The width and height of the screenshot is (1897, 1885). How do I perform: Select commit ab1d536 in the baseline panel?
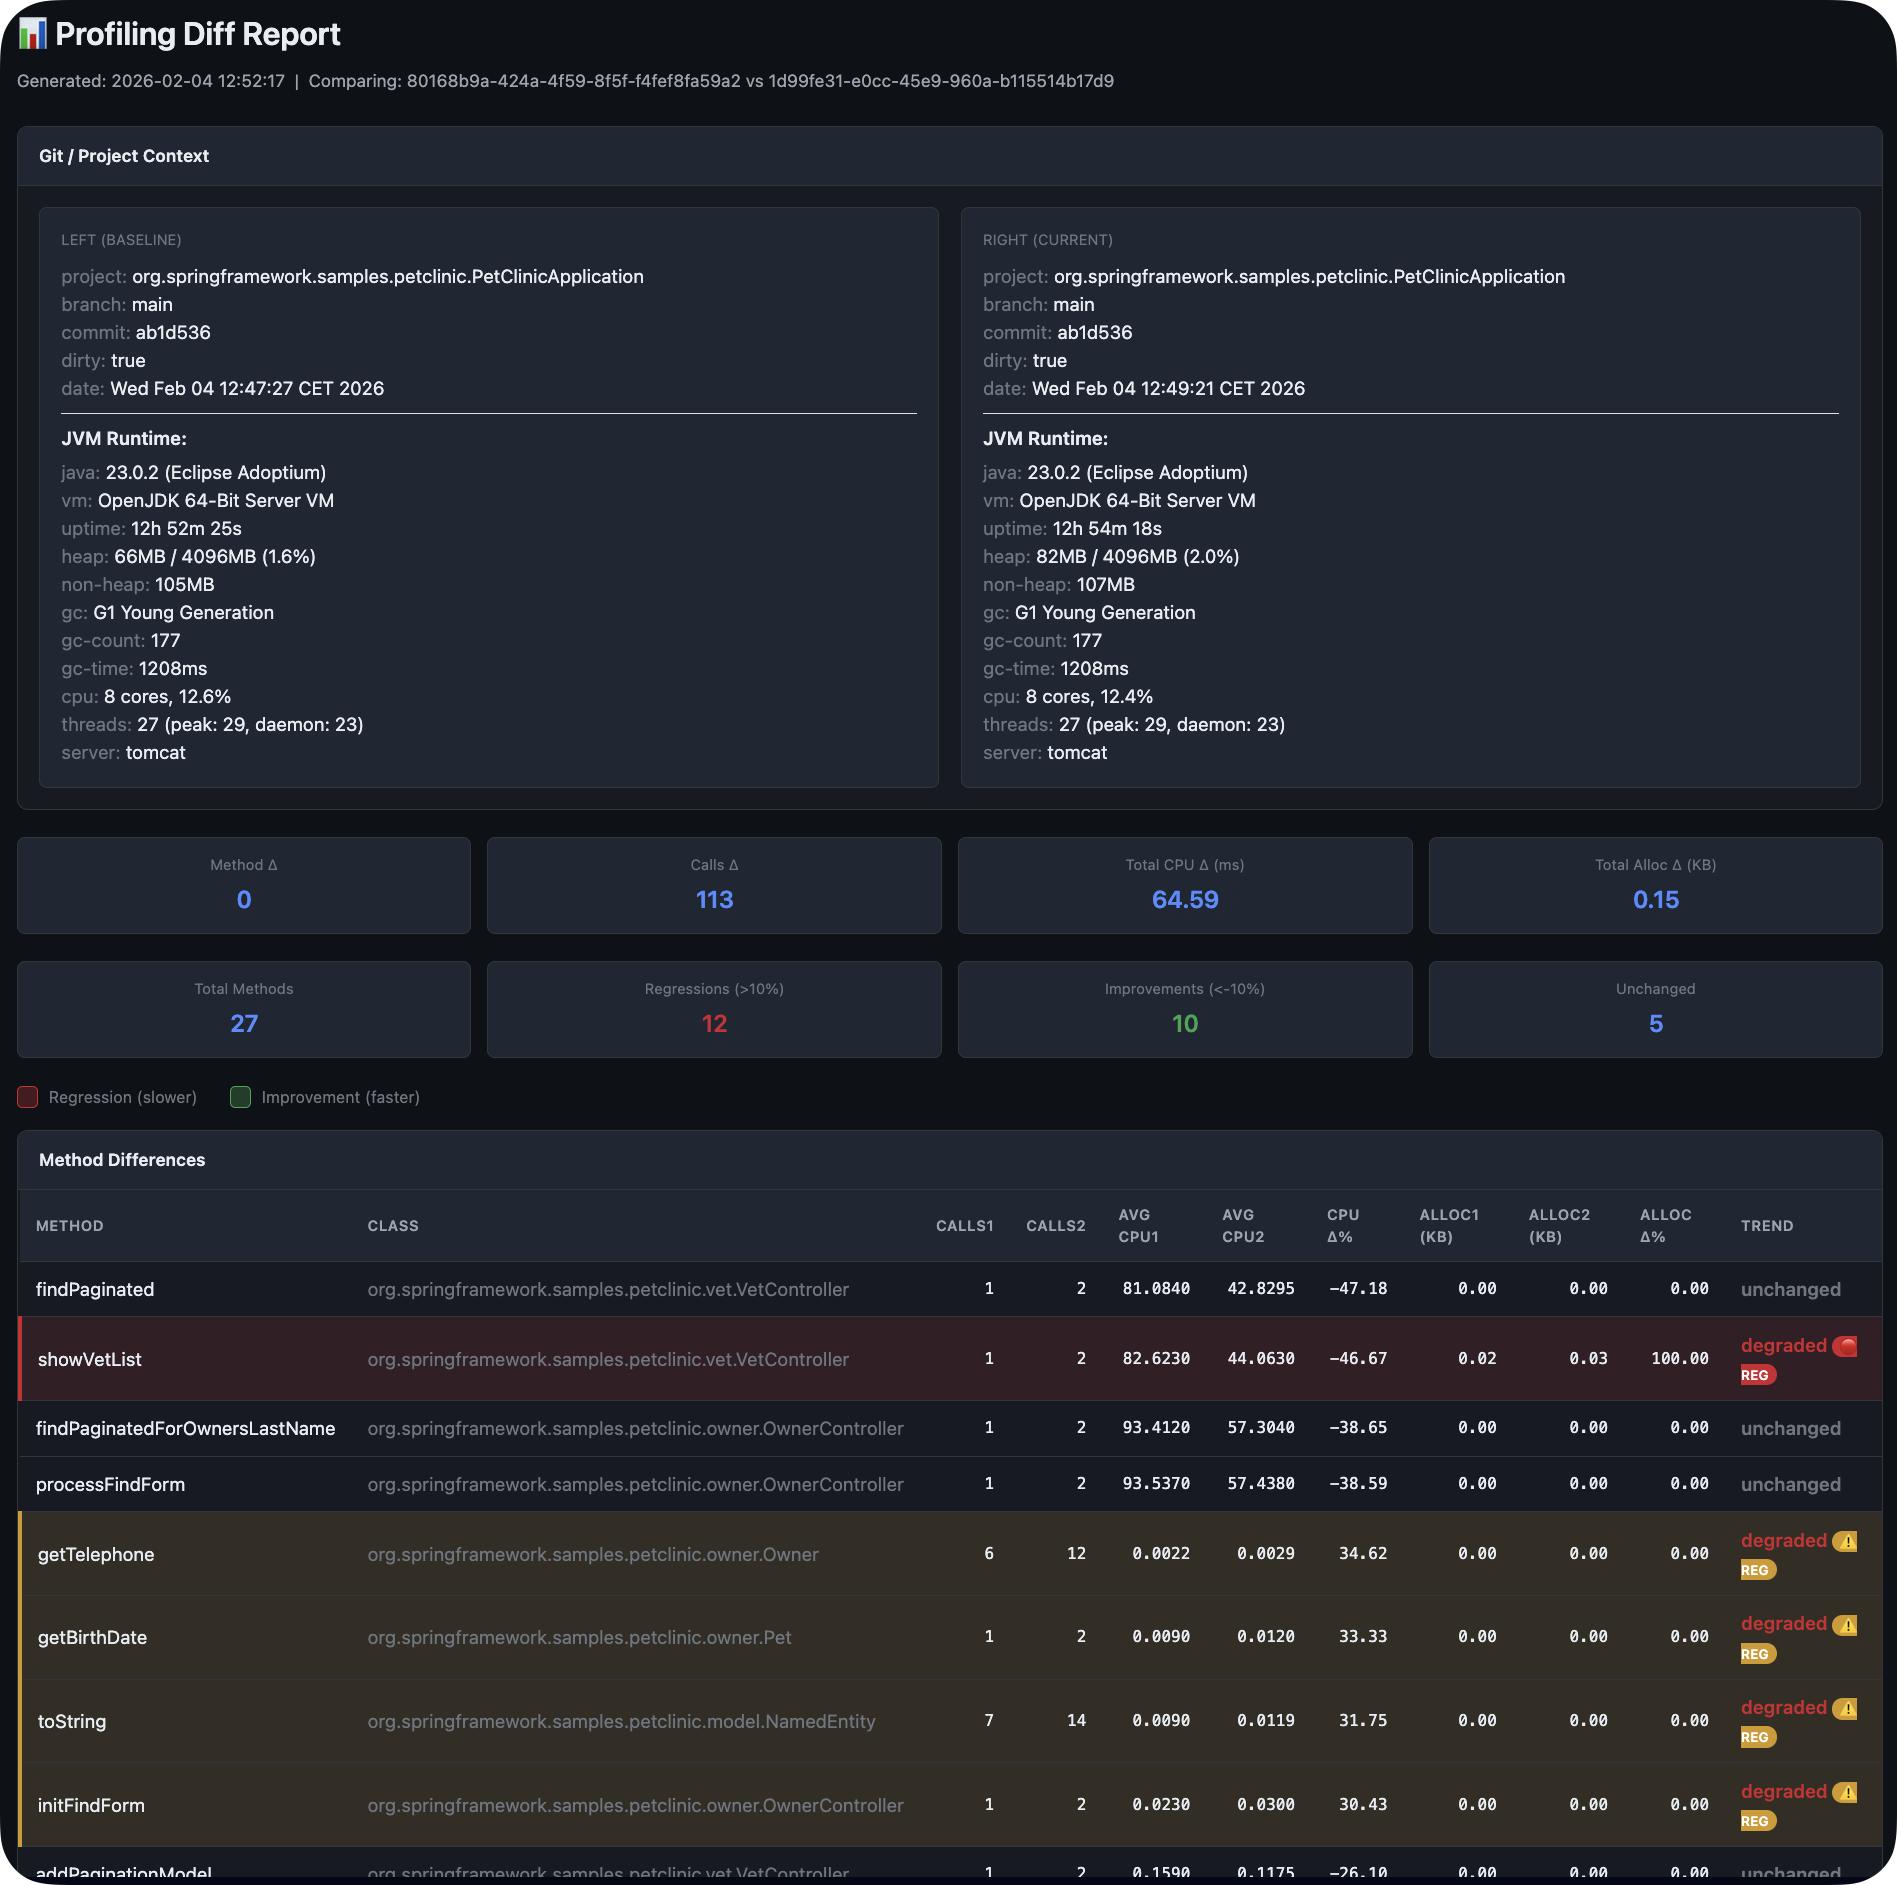[172, 332]
